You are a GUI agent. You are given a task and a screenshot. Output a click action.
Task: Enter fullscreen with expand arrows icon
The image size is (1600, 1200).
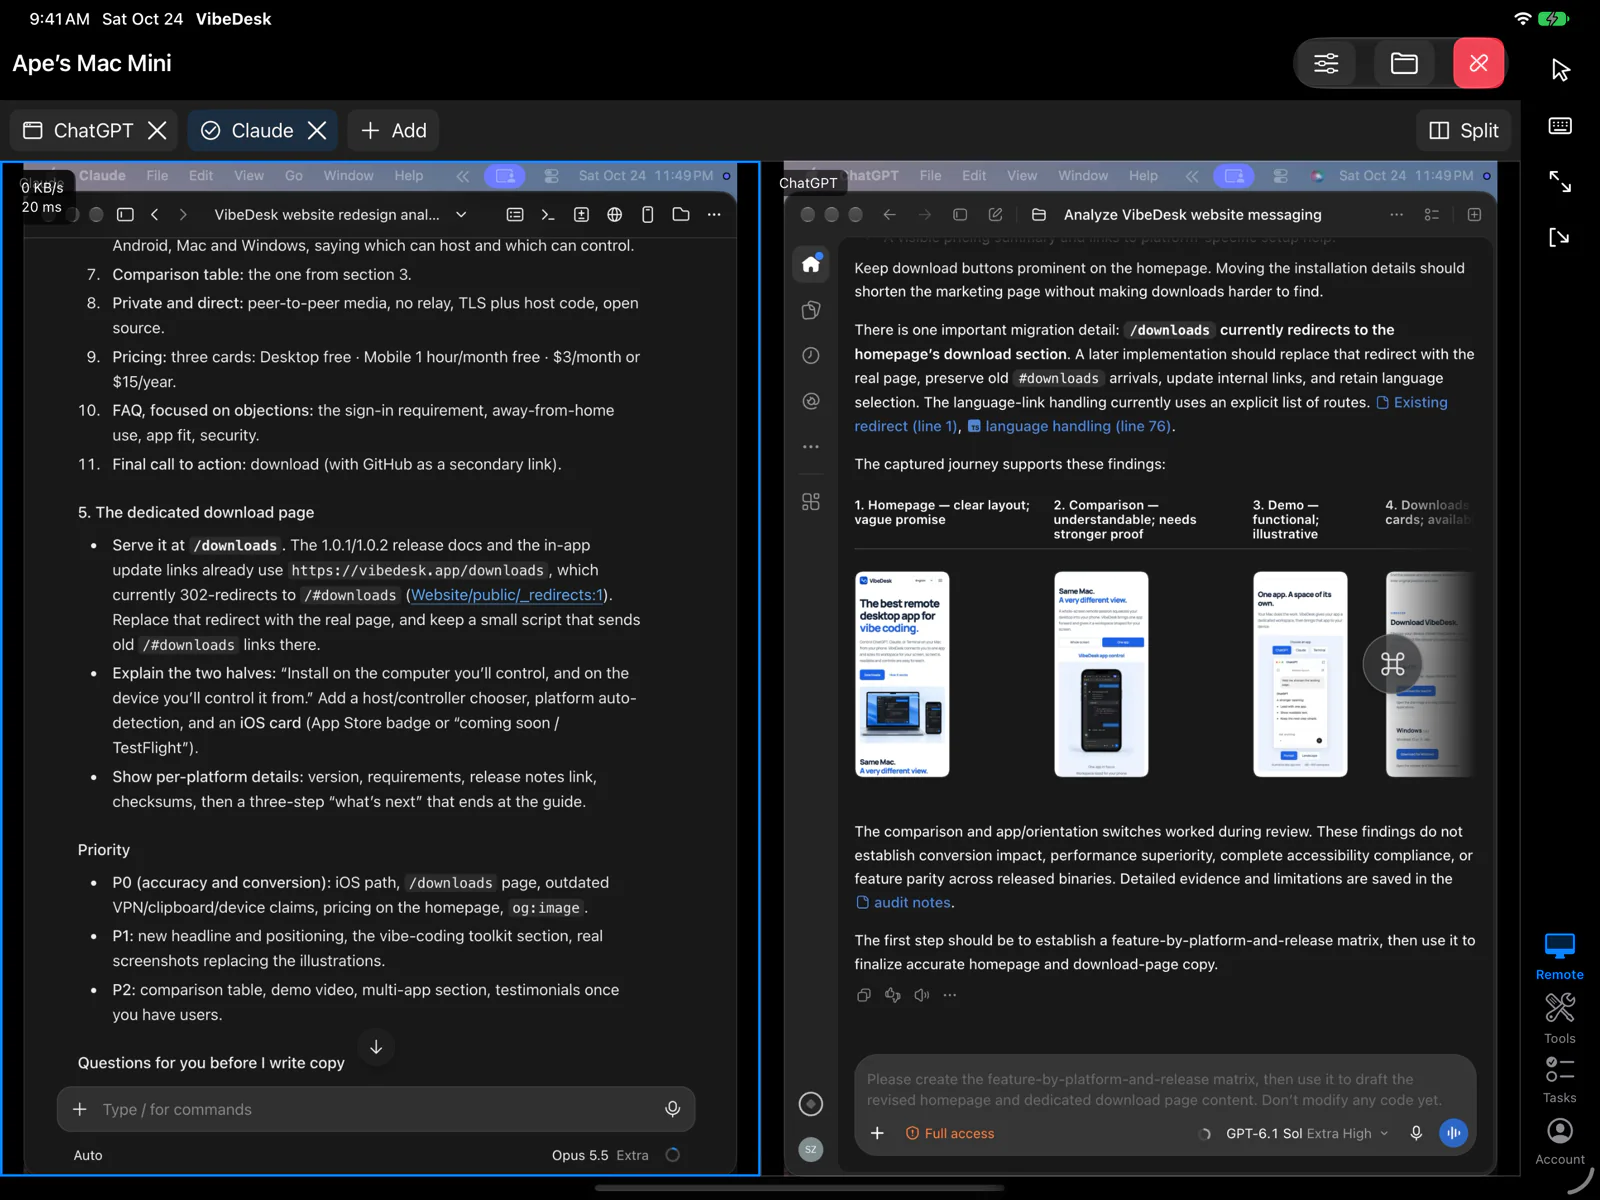pyautogui.click(x=1560, y=182)
